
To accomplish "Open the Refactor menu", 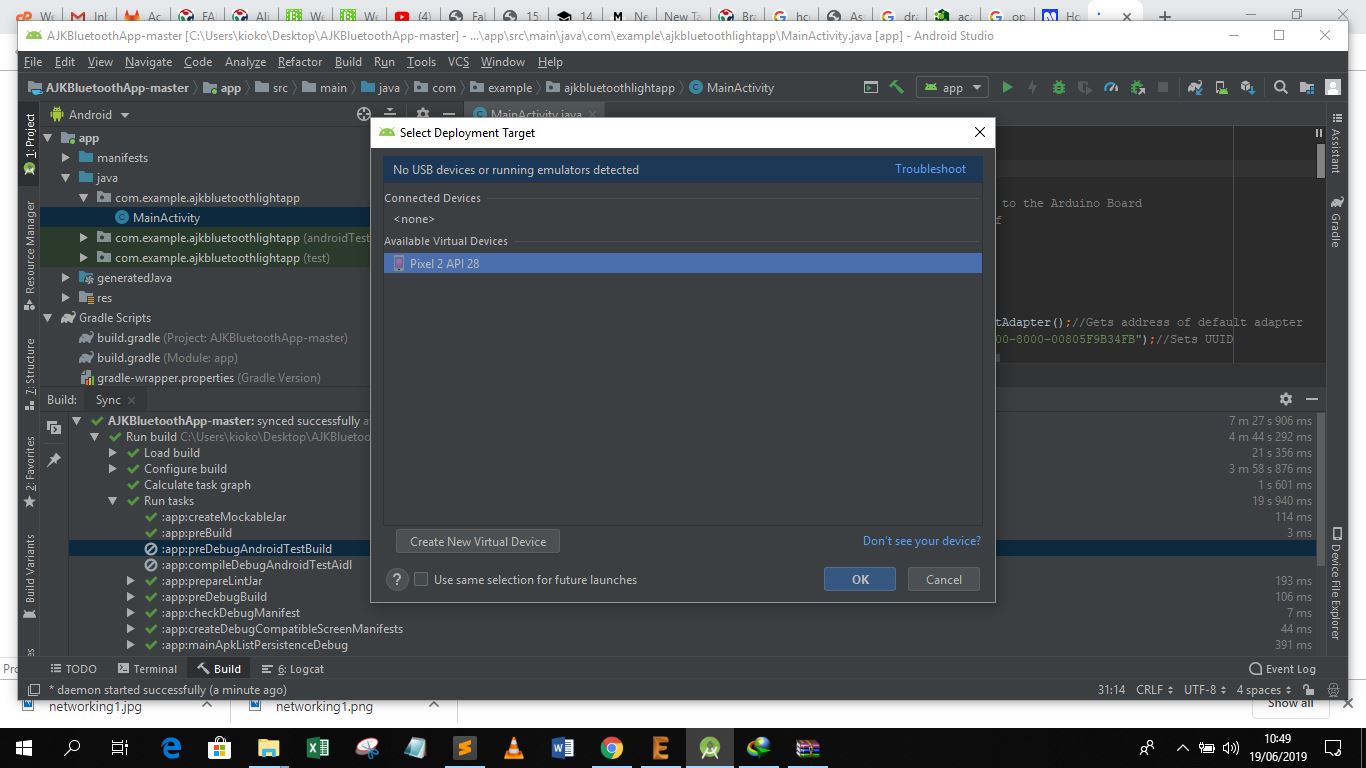I will (300, 62).
